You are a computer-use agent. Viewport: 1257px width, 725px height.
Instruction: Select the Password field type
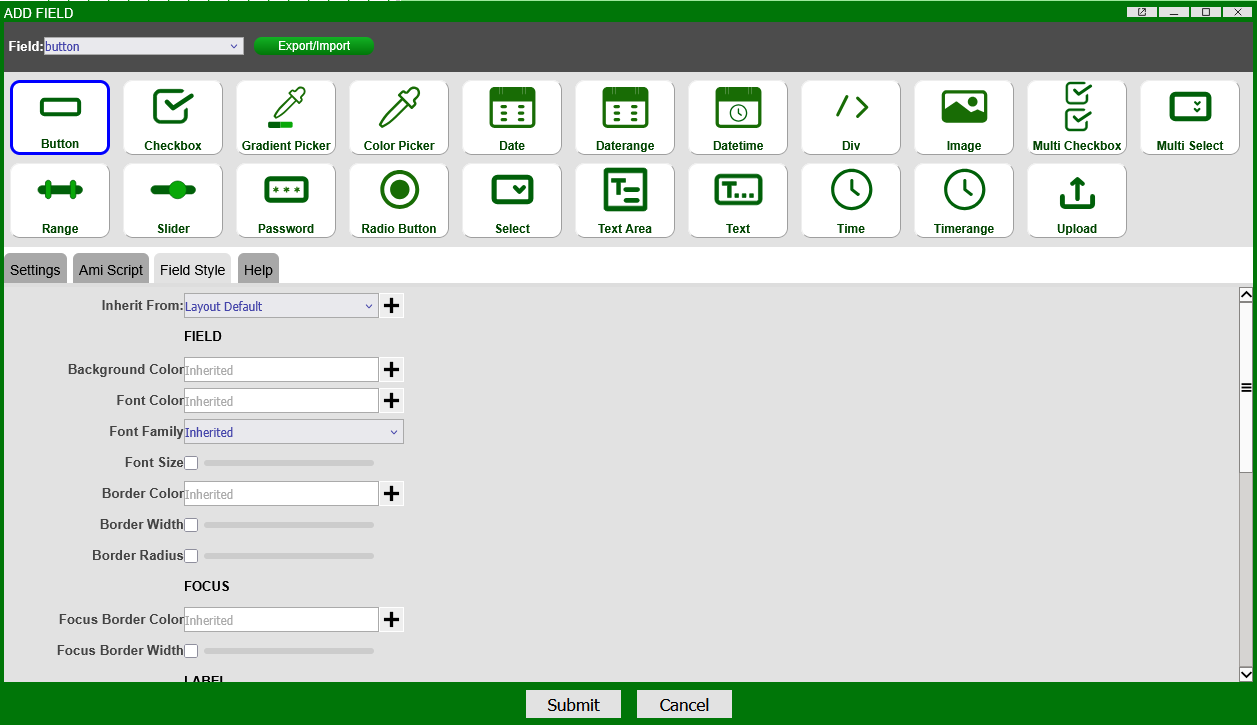286,200
